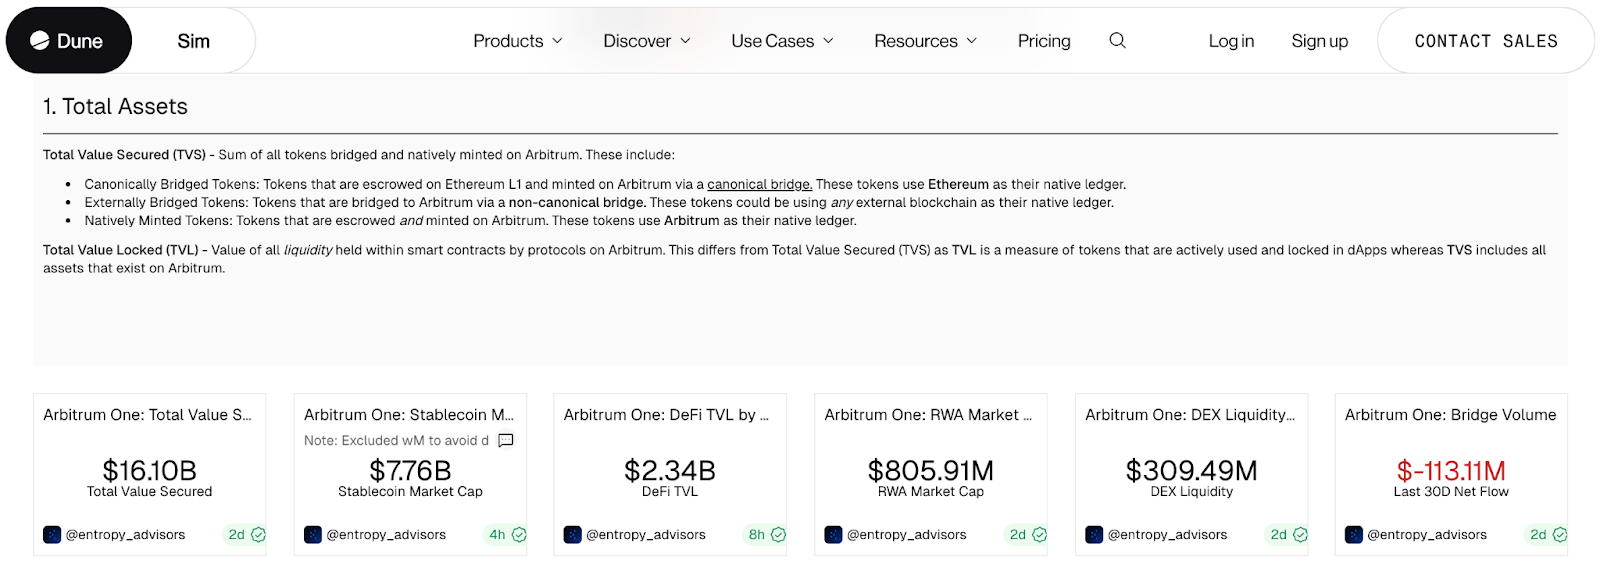Image resolution: width=1600 pixels, height=575 pixels.
Task: Click the search magnifier icon in navbar
Action: (x=1117, y=41)
